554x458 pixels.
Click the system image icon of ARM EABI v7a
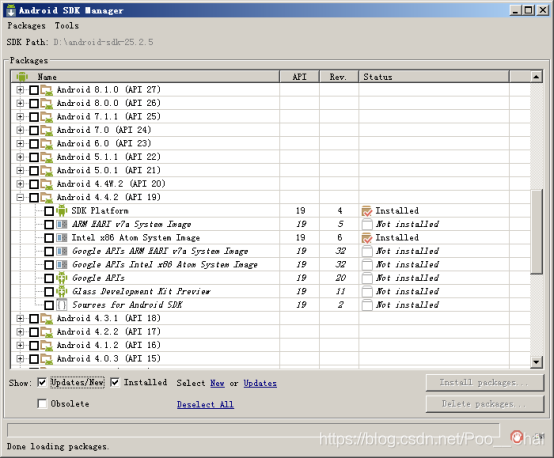[x=61, y=224]
